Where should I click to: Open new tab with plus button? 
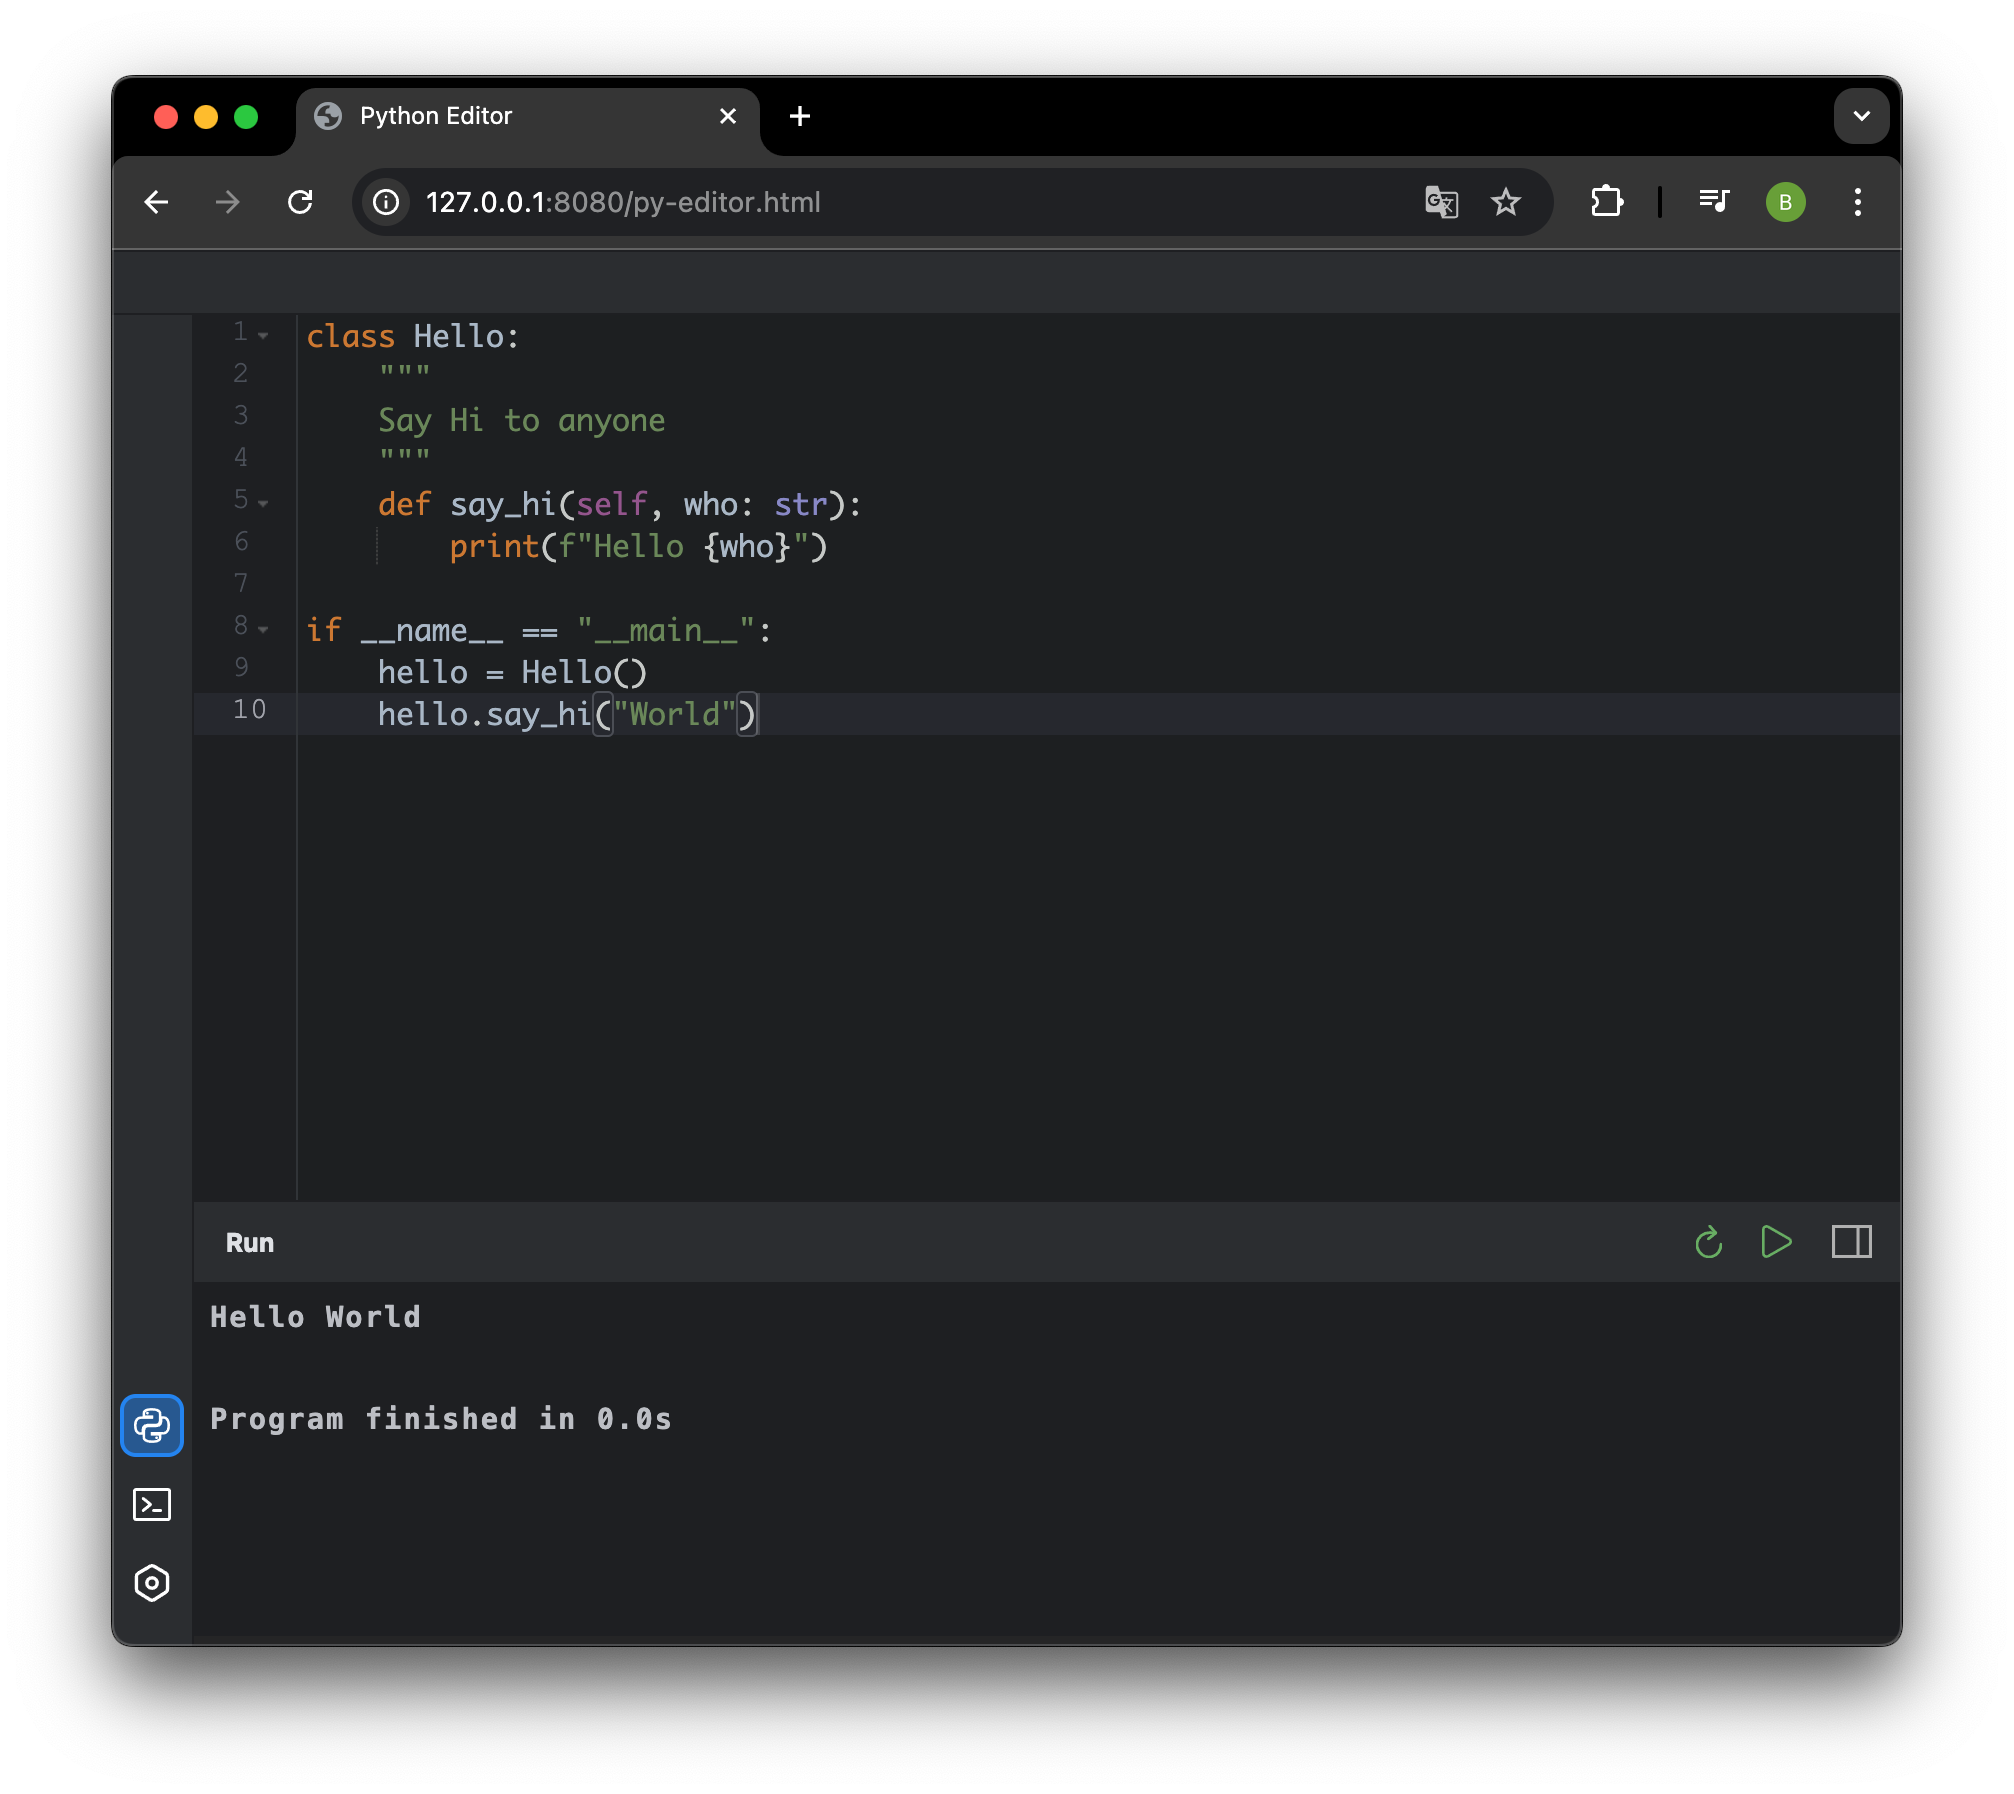(800, 116)
